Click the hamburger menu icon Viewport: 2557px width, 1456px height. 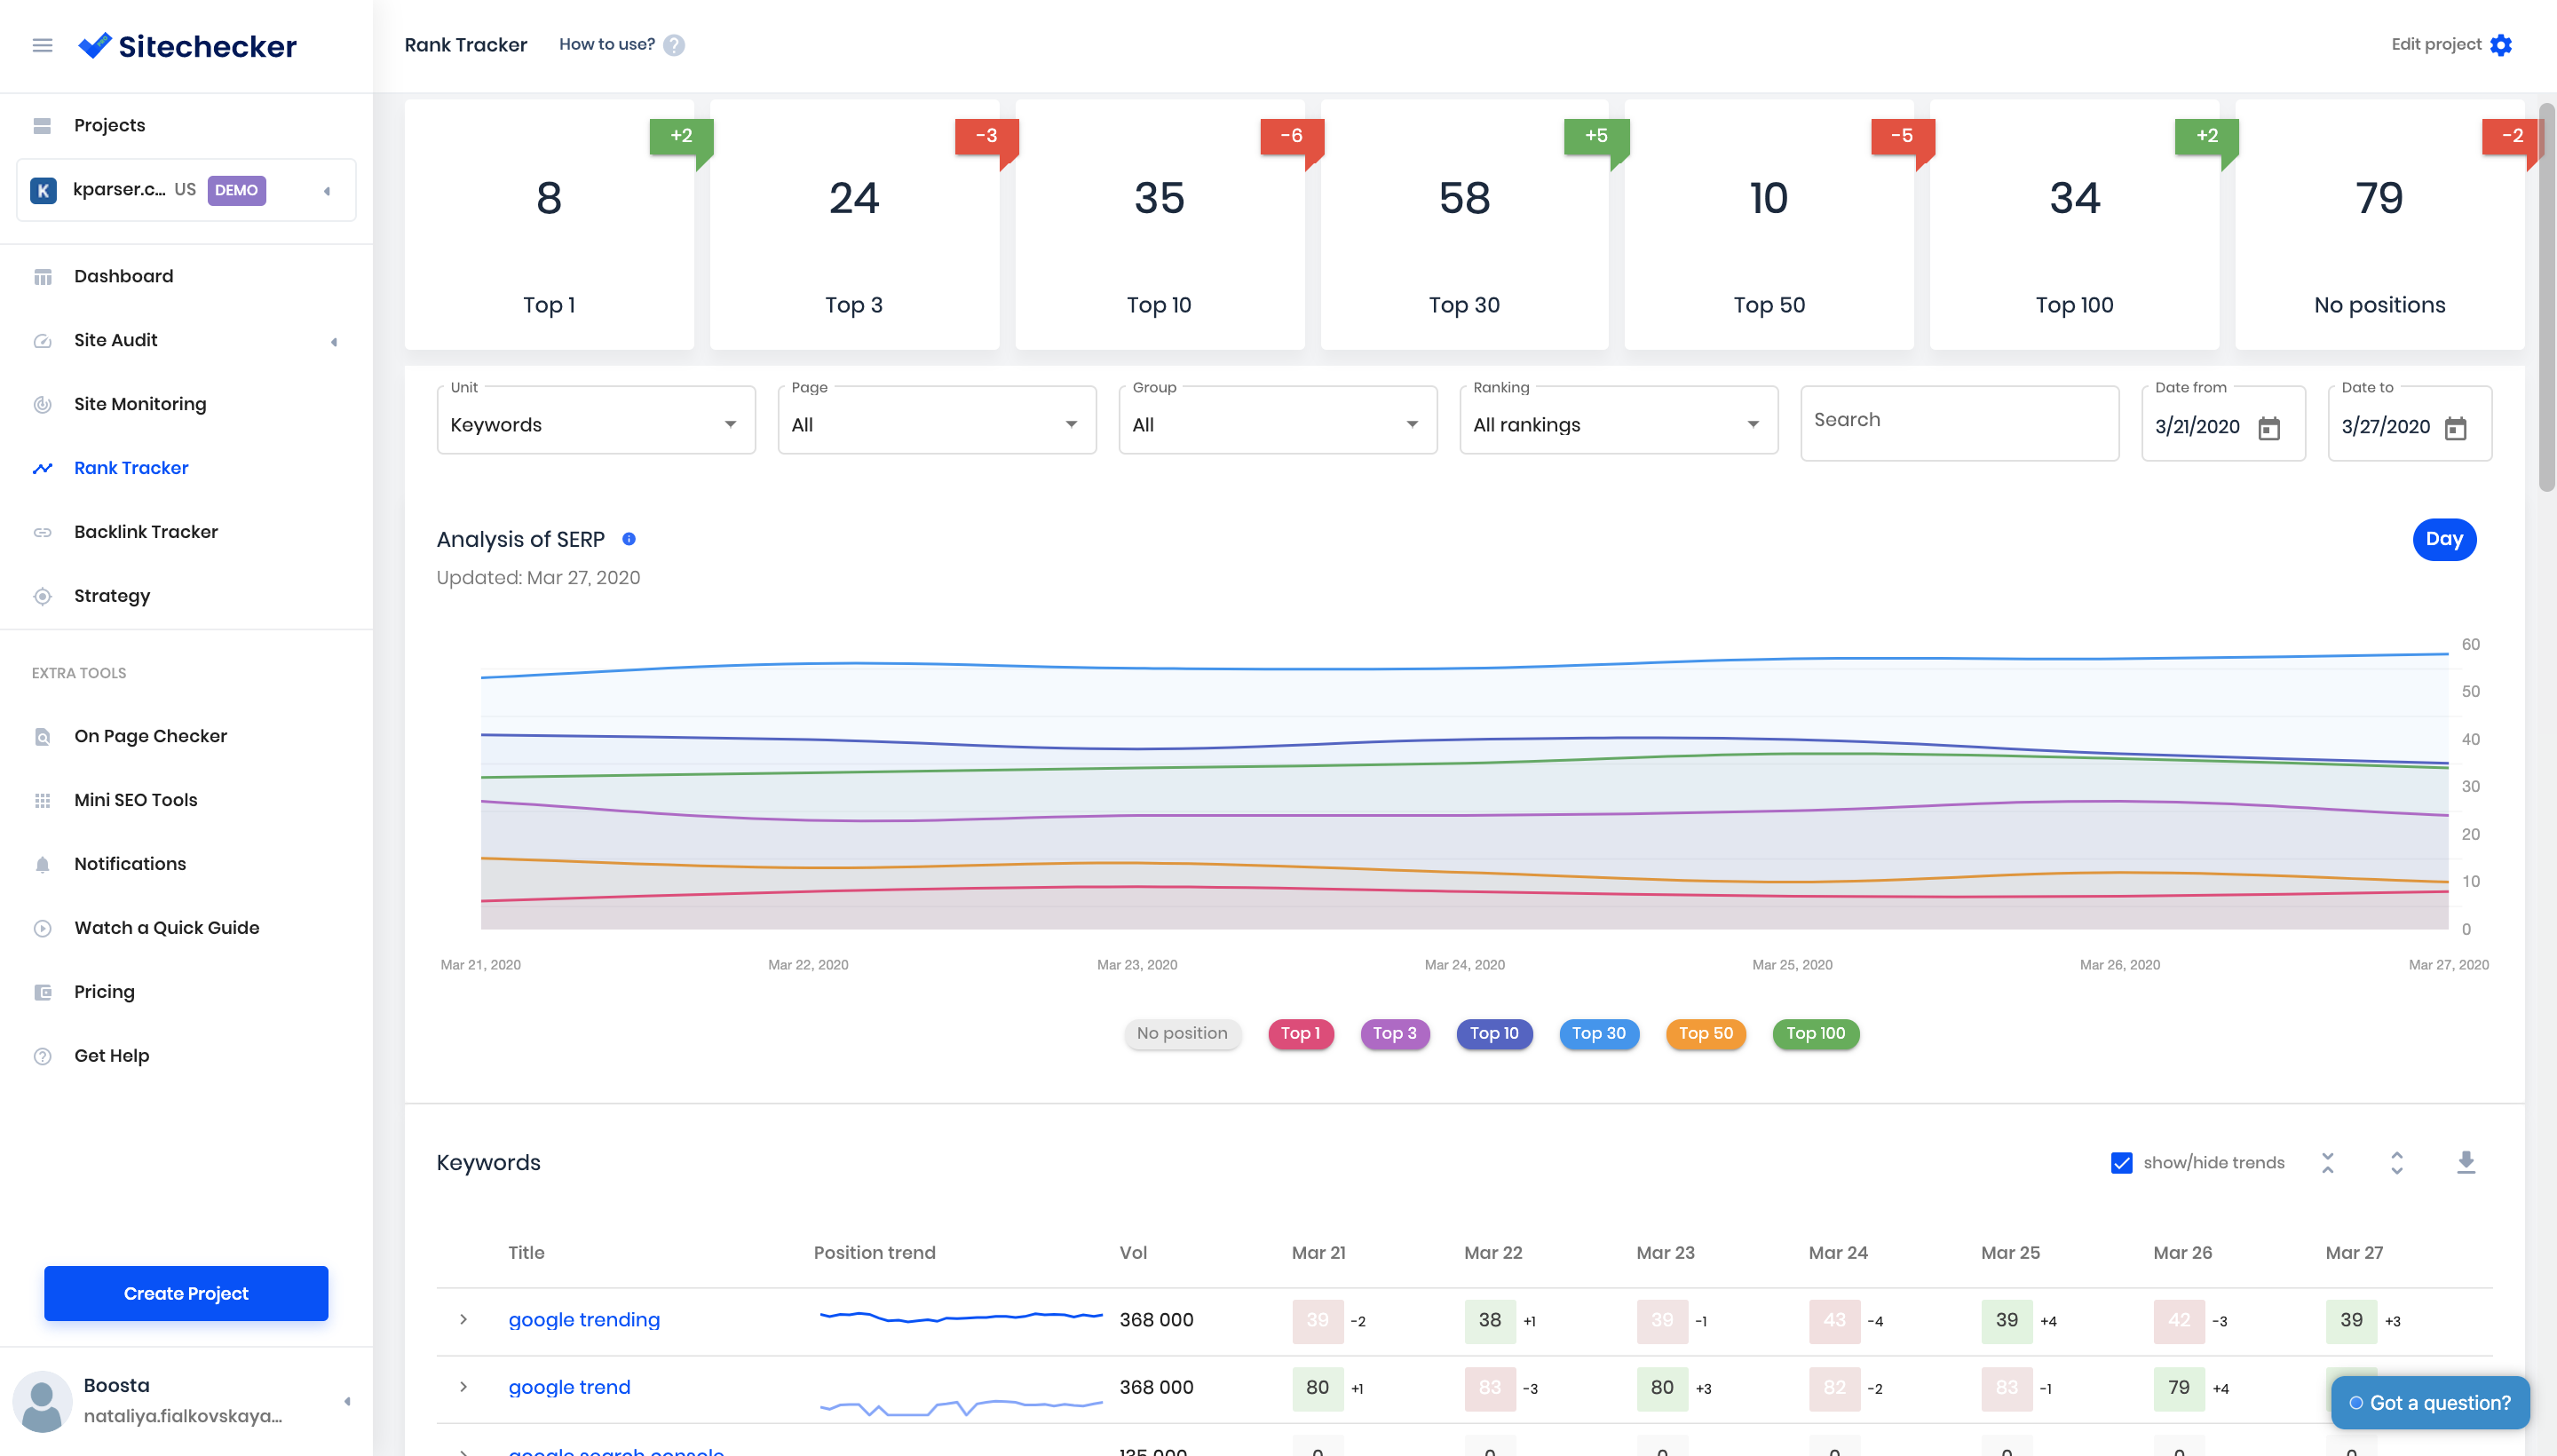coord(42,45)
